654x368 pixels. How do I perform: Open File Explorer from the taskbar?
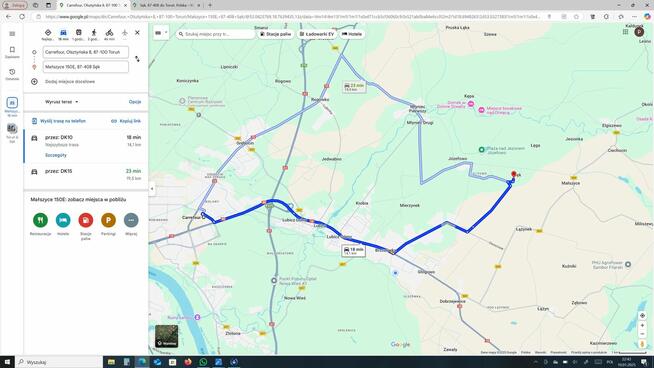[x=111, y=362]
